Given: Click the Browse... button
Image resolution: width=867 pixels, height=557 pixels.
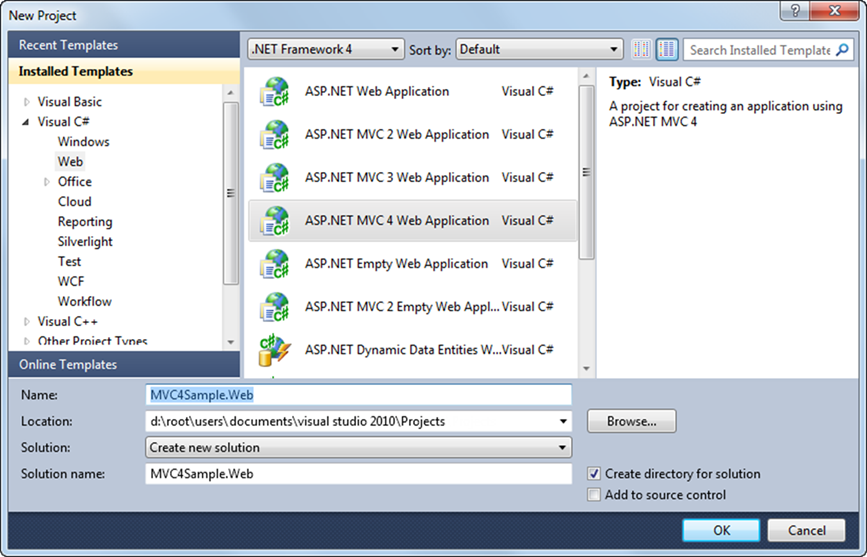Looking at the screenshot, I should [x=631, y=421].
